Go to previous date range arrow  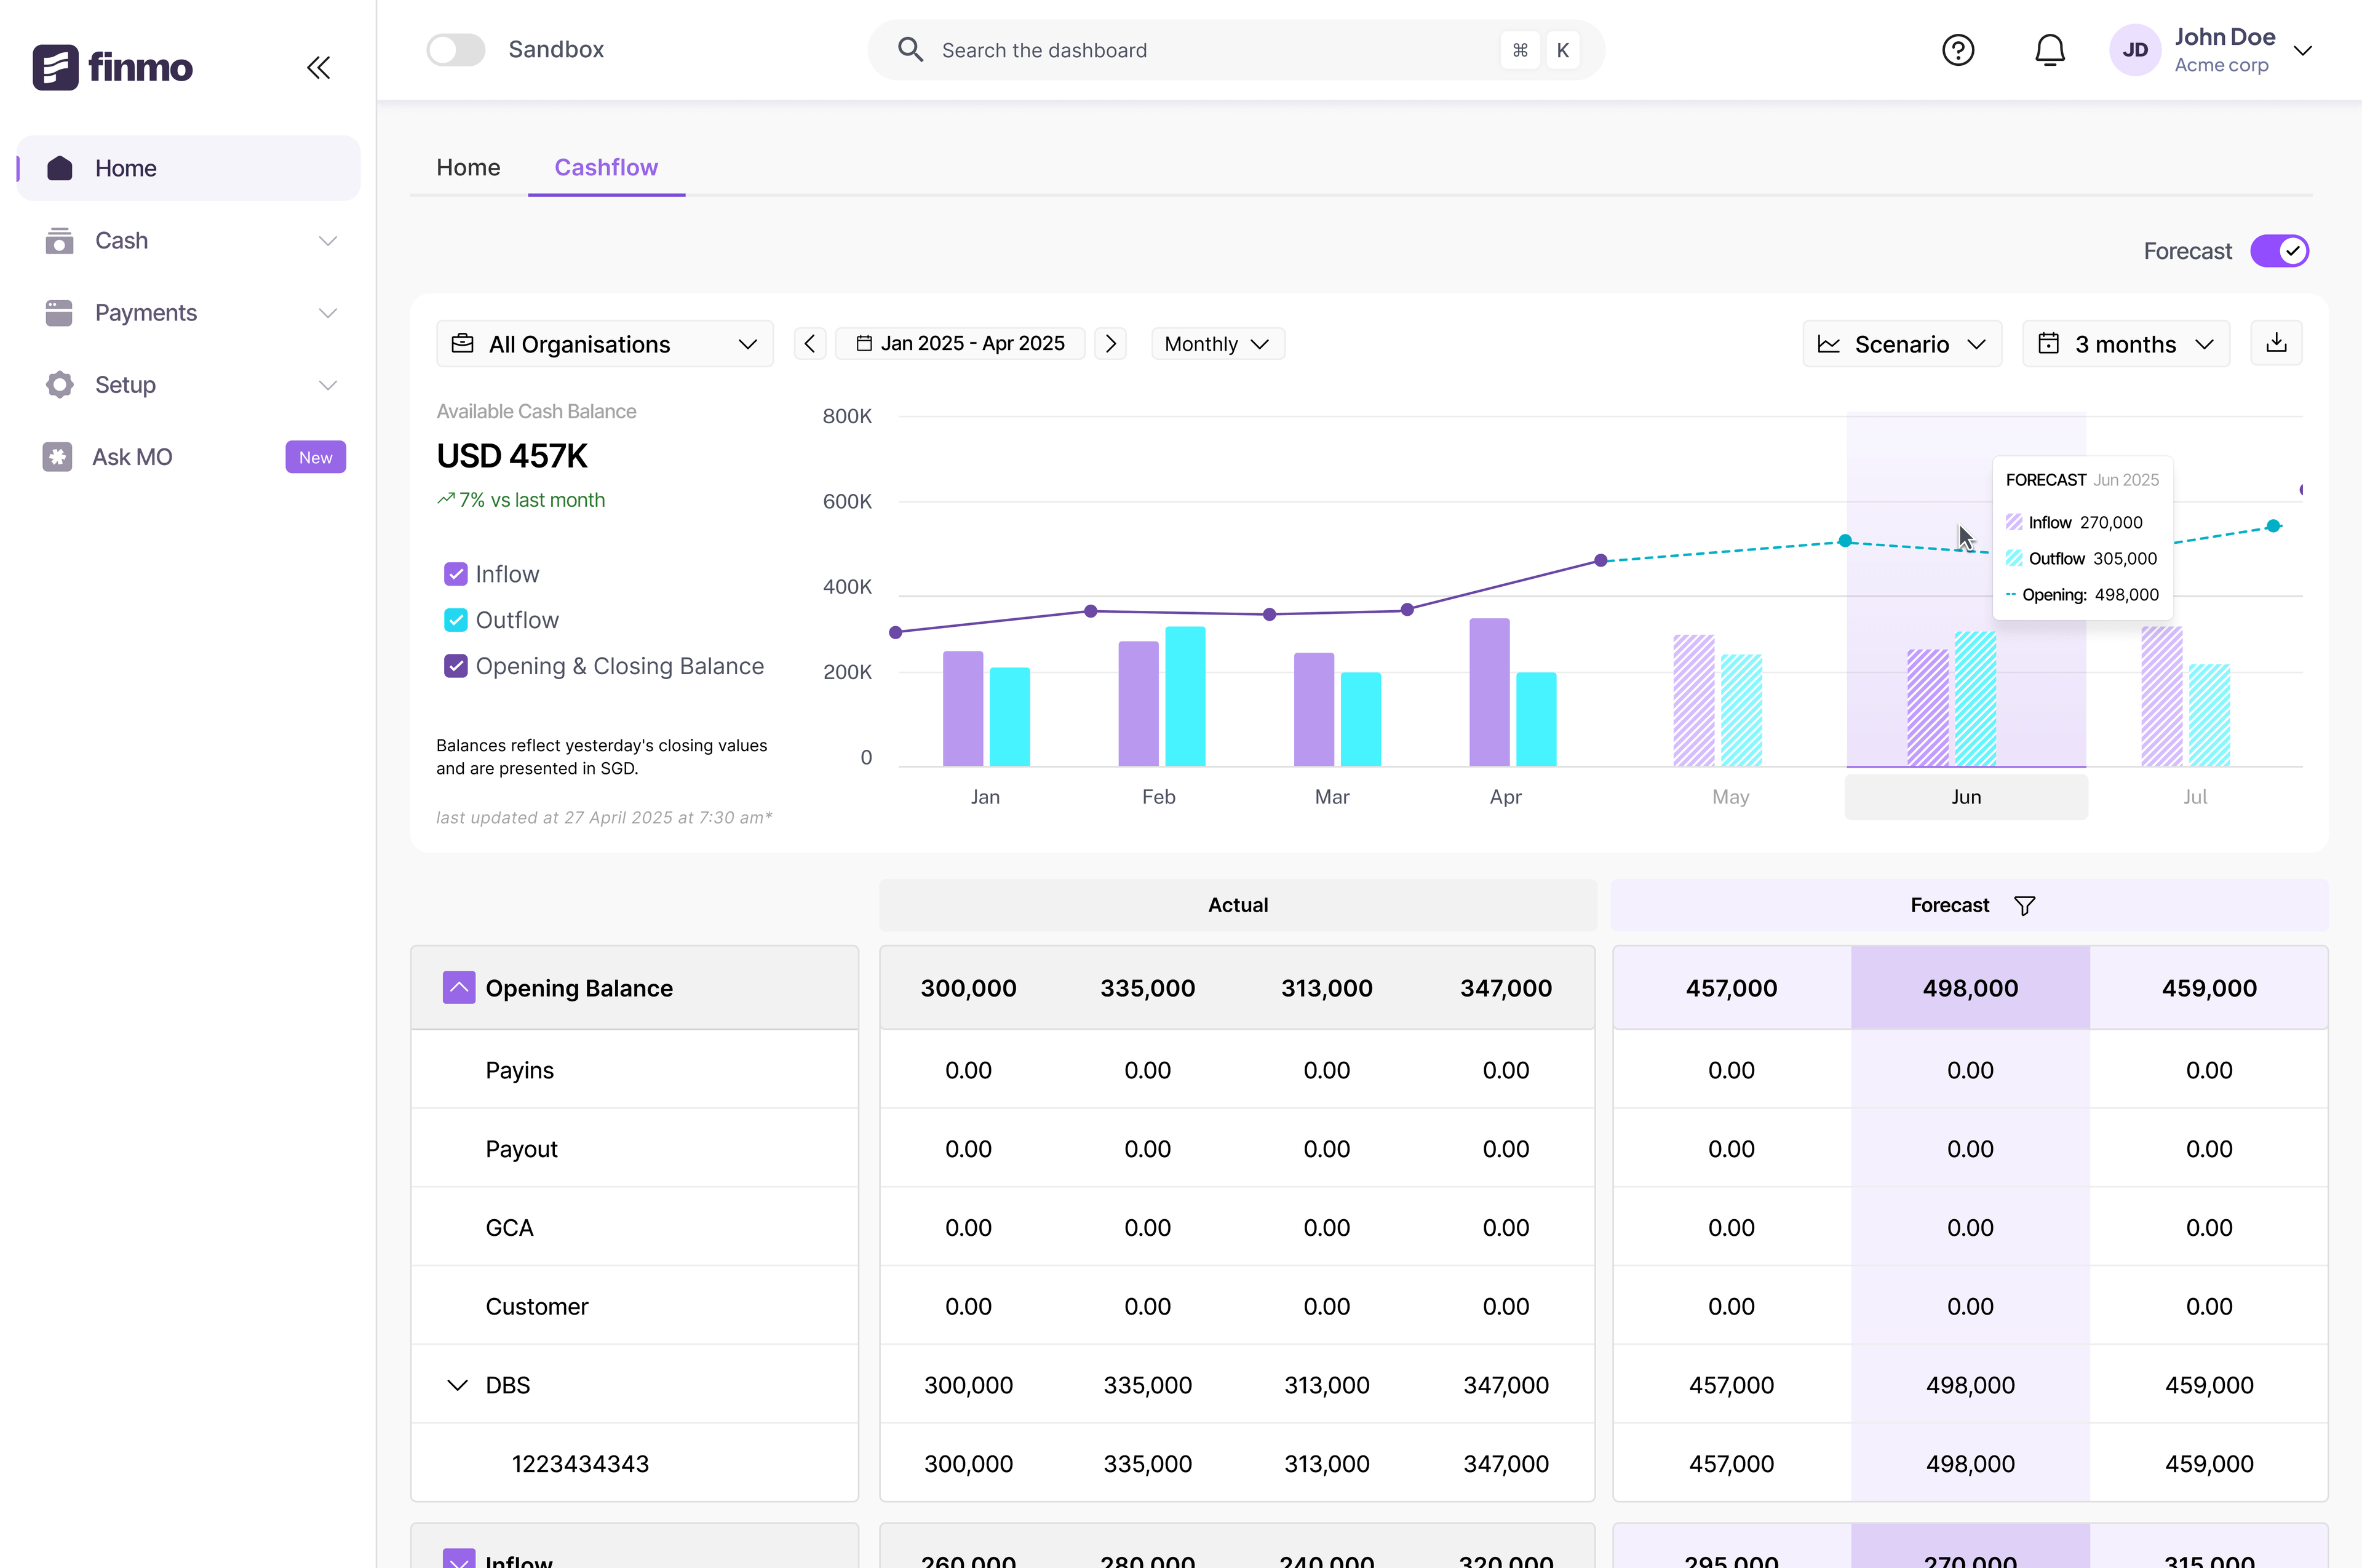pyautogui.click(x=810, y=344)
